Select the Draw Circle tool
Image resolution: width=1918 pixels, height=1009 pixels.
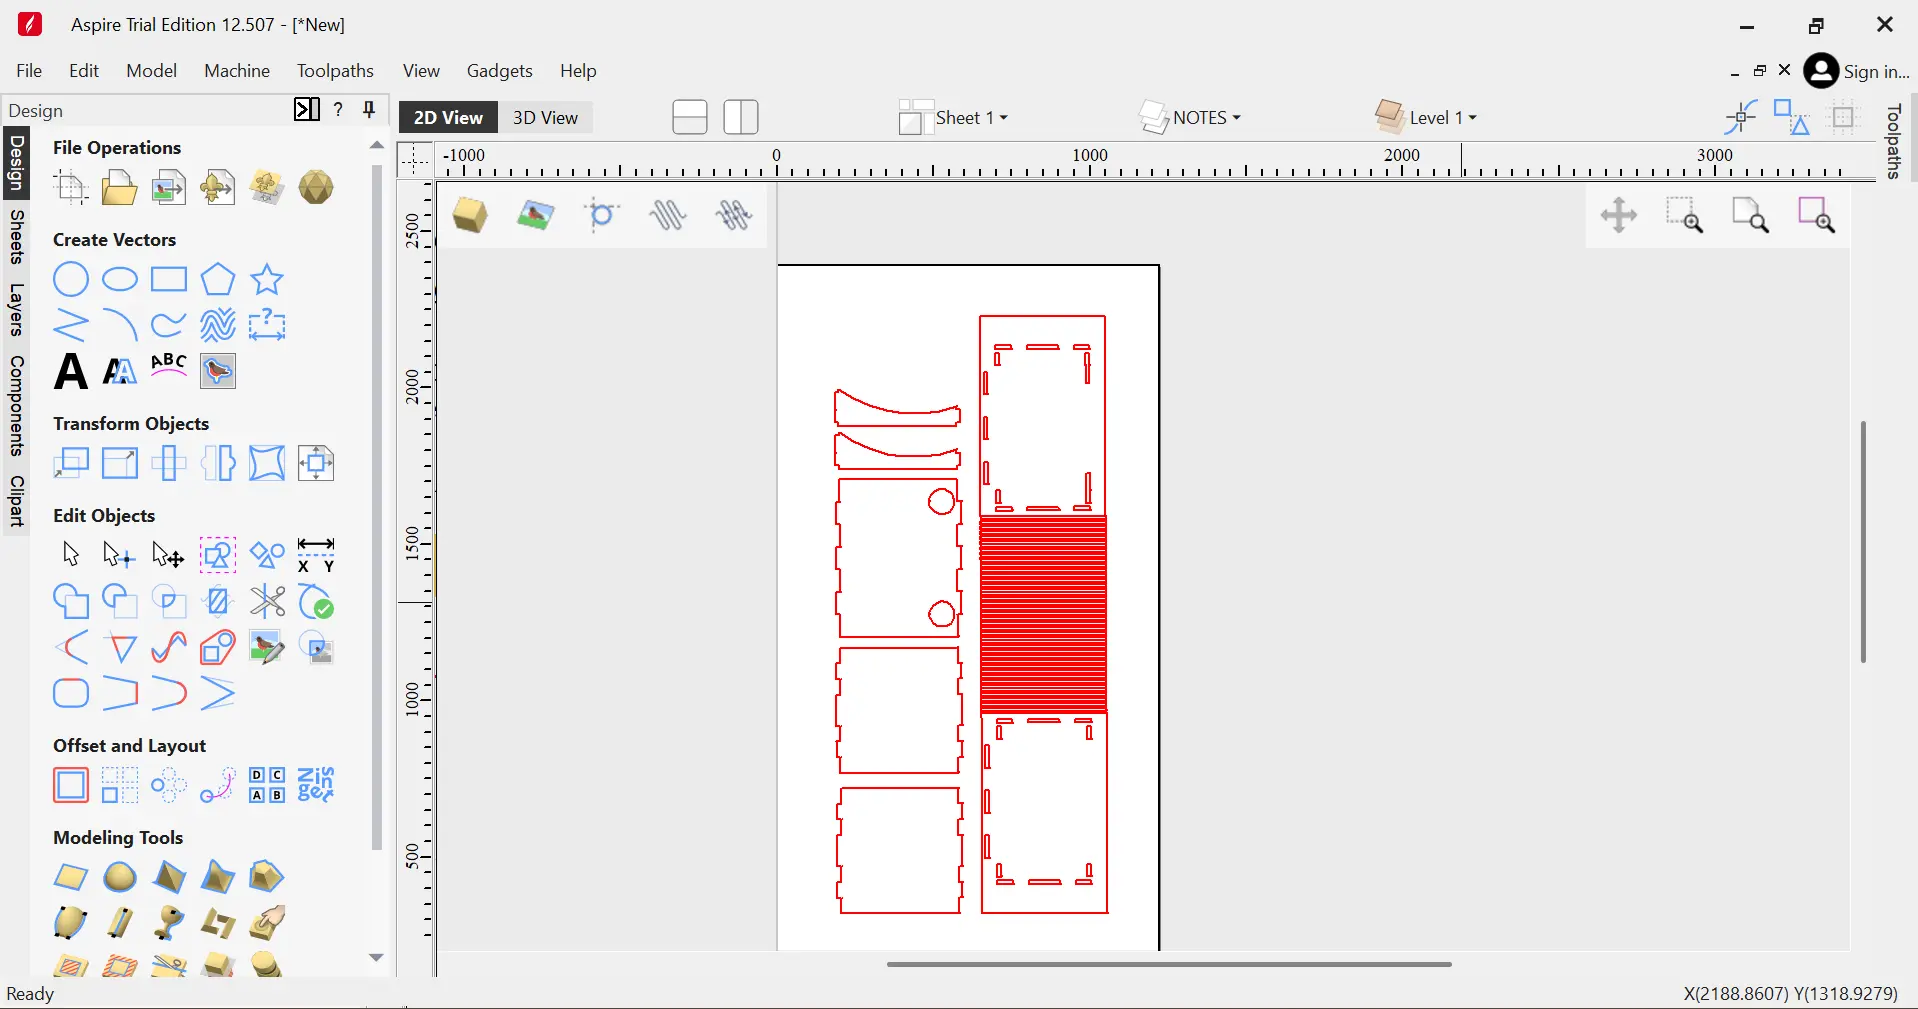click(71, 280)
